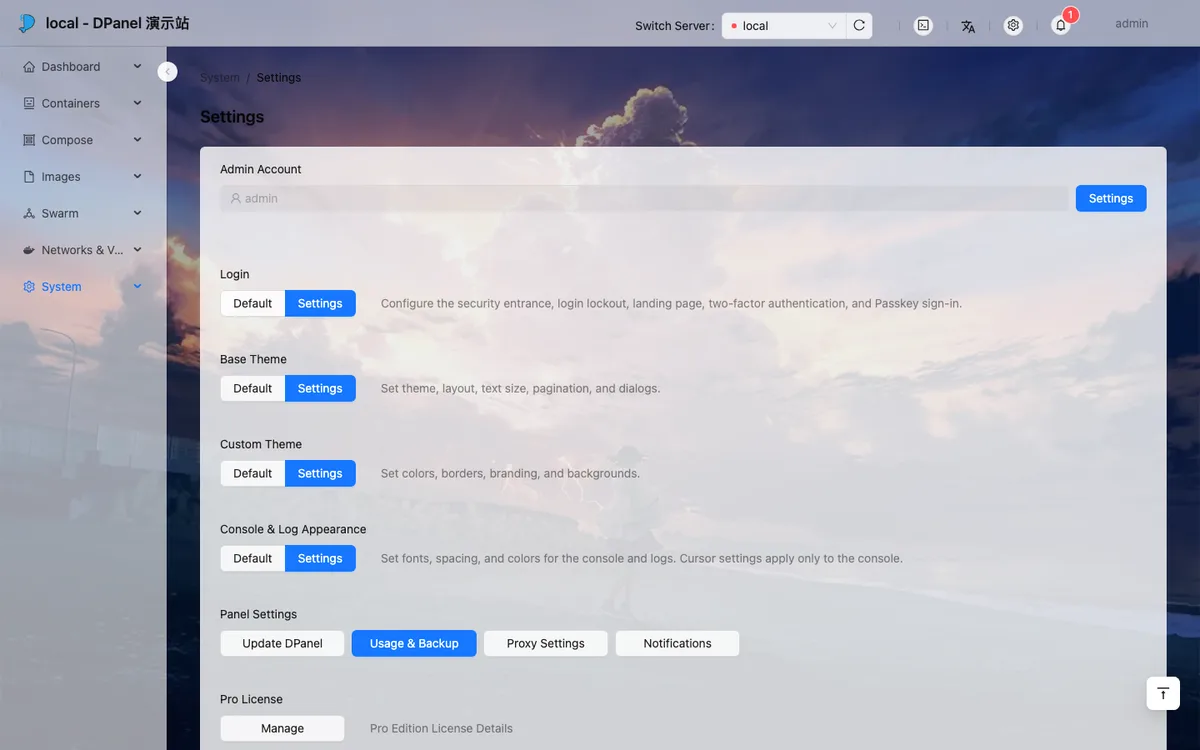
Task: Click Manage Pro License button
Action: (282, 728)
